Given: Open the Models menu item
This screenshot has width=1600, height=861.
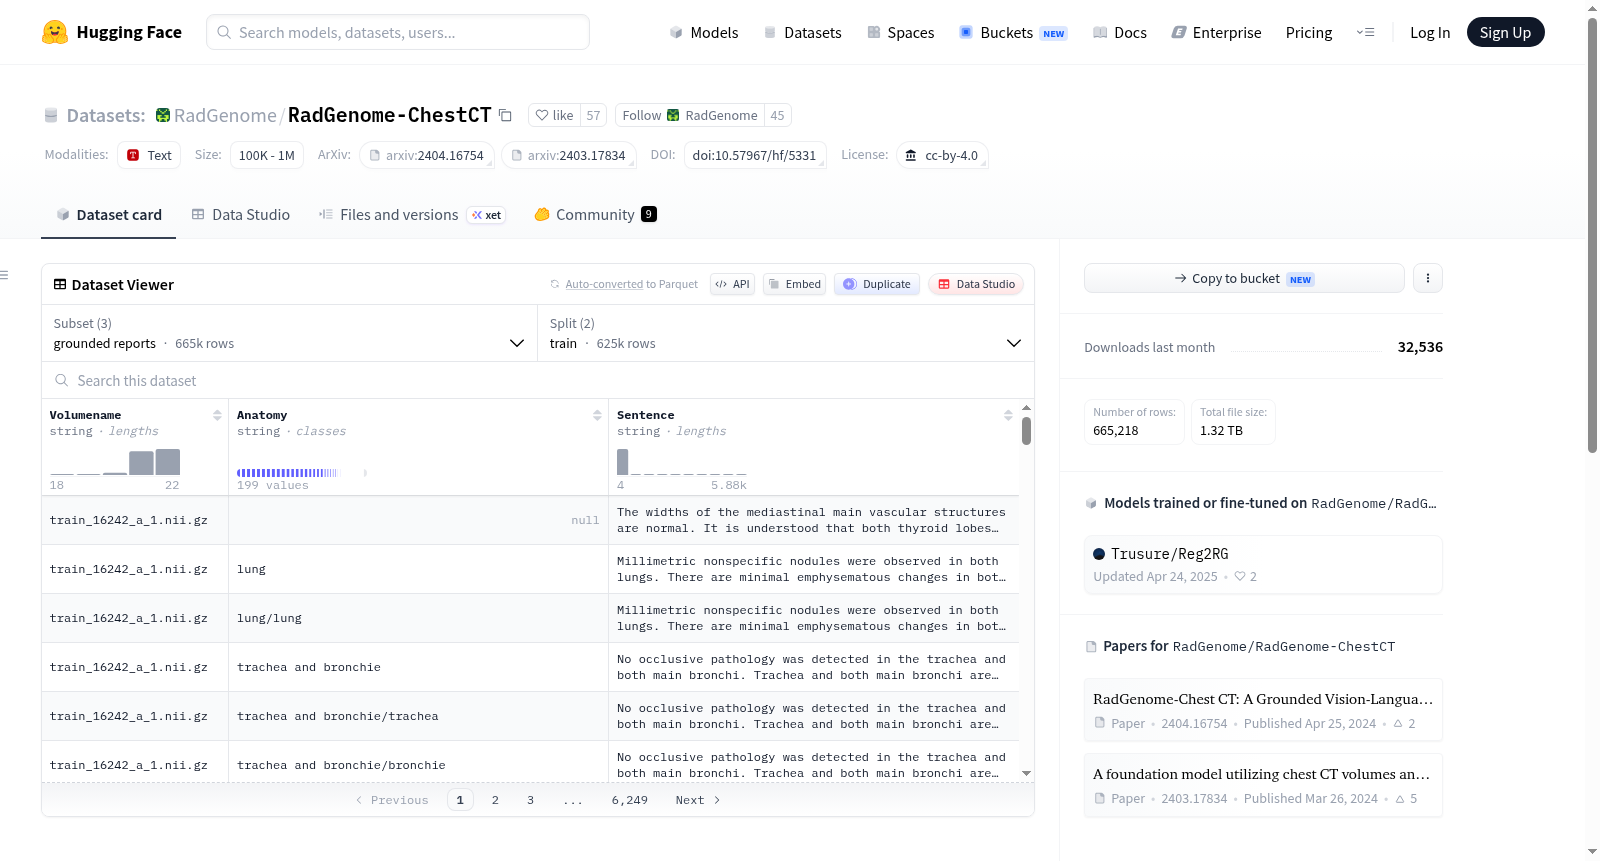Looking at the screenshot, I should point(704,32).
